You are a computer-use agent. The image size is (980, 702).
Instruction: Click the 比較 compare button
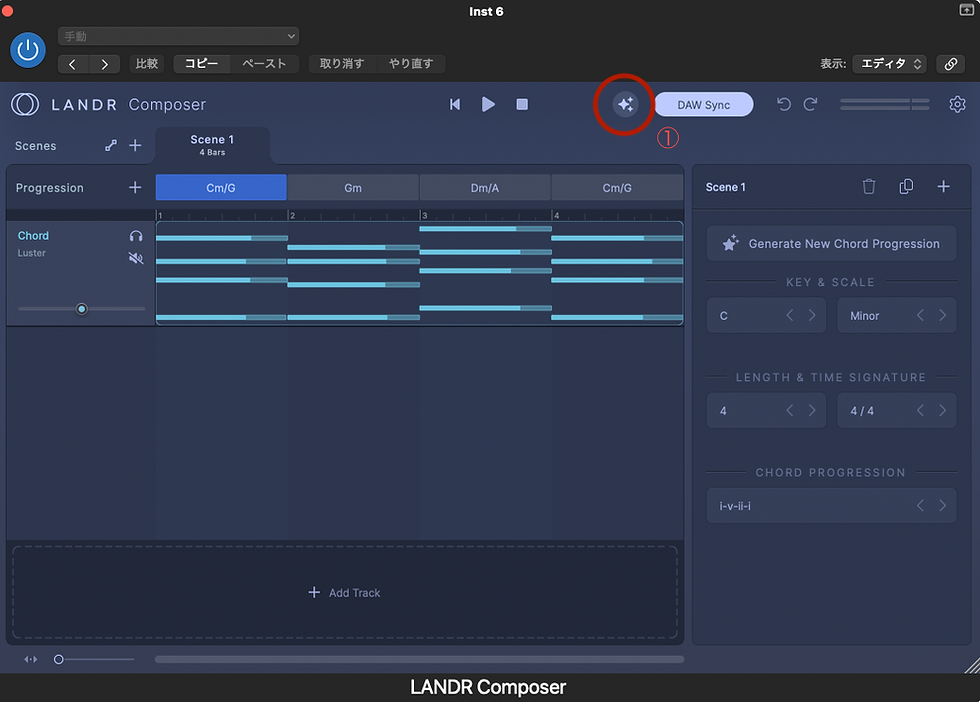pyautogui.click(x=147, y=64)
